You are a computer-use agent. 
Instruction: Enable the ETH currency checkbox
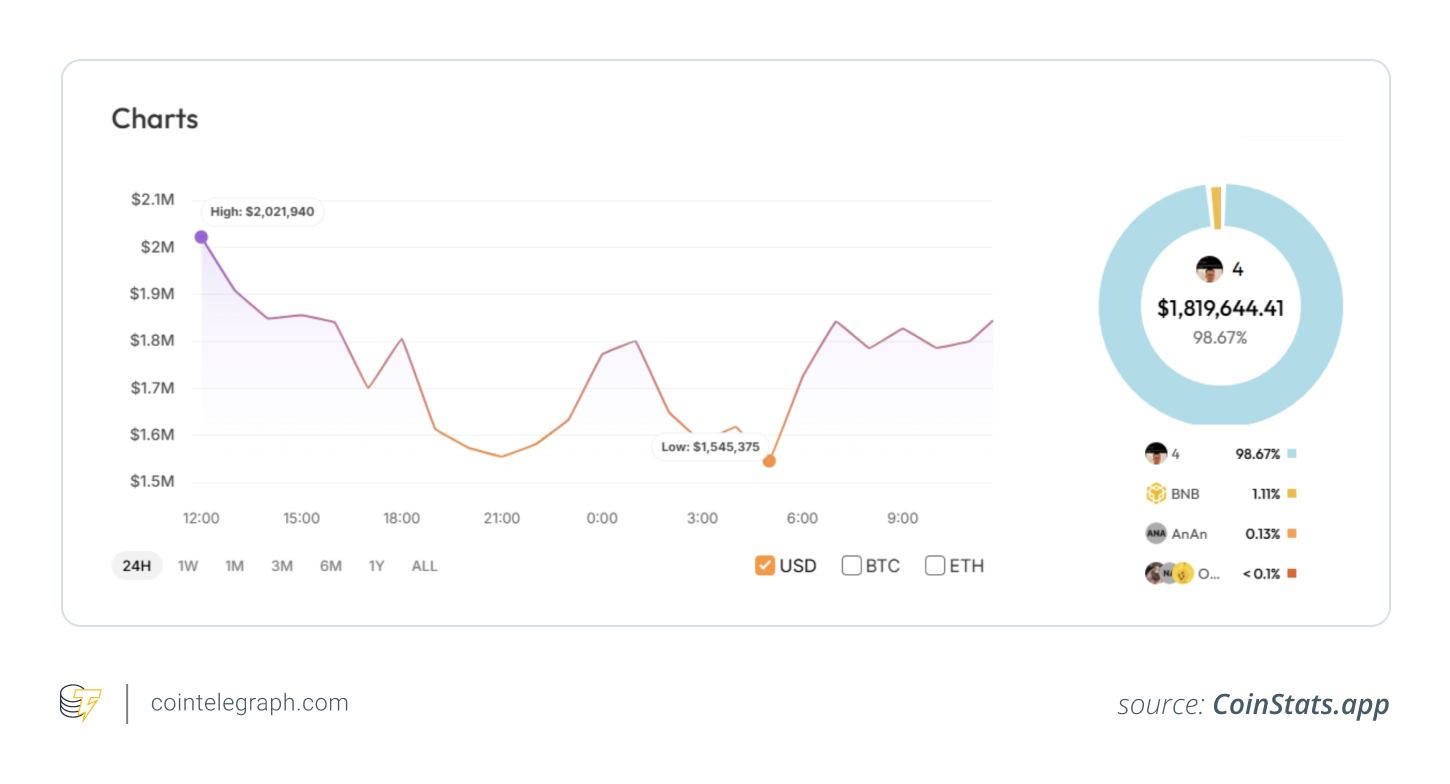(935, 566)
